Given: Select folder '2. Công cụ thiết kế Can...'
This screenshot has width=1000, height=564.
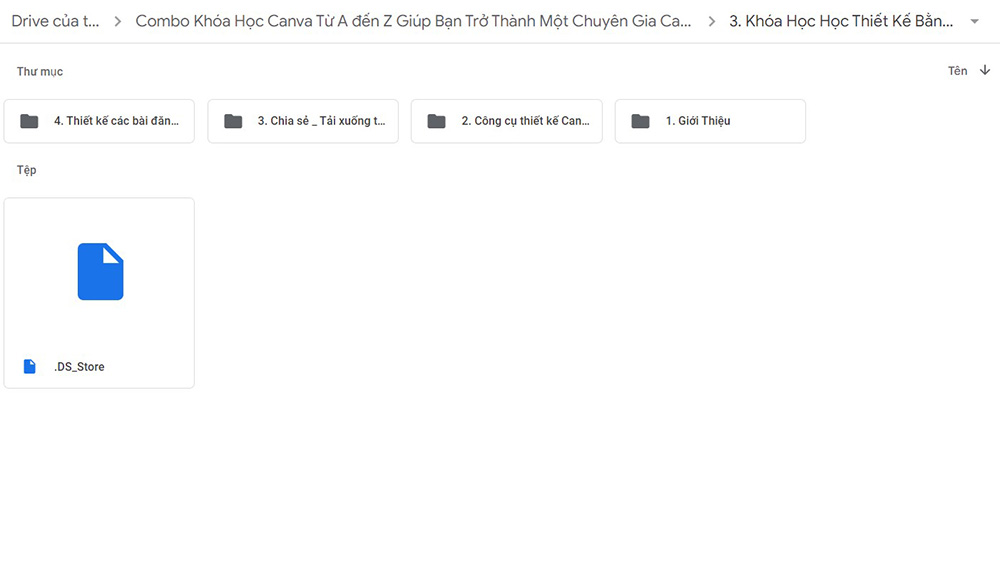Looking at the screenshot, I should (506, 121).
